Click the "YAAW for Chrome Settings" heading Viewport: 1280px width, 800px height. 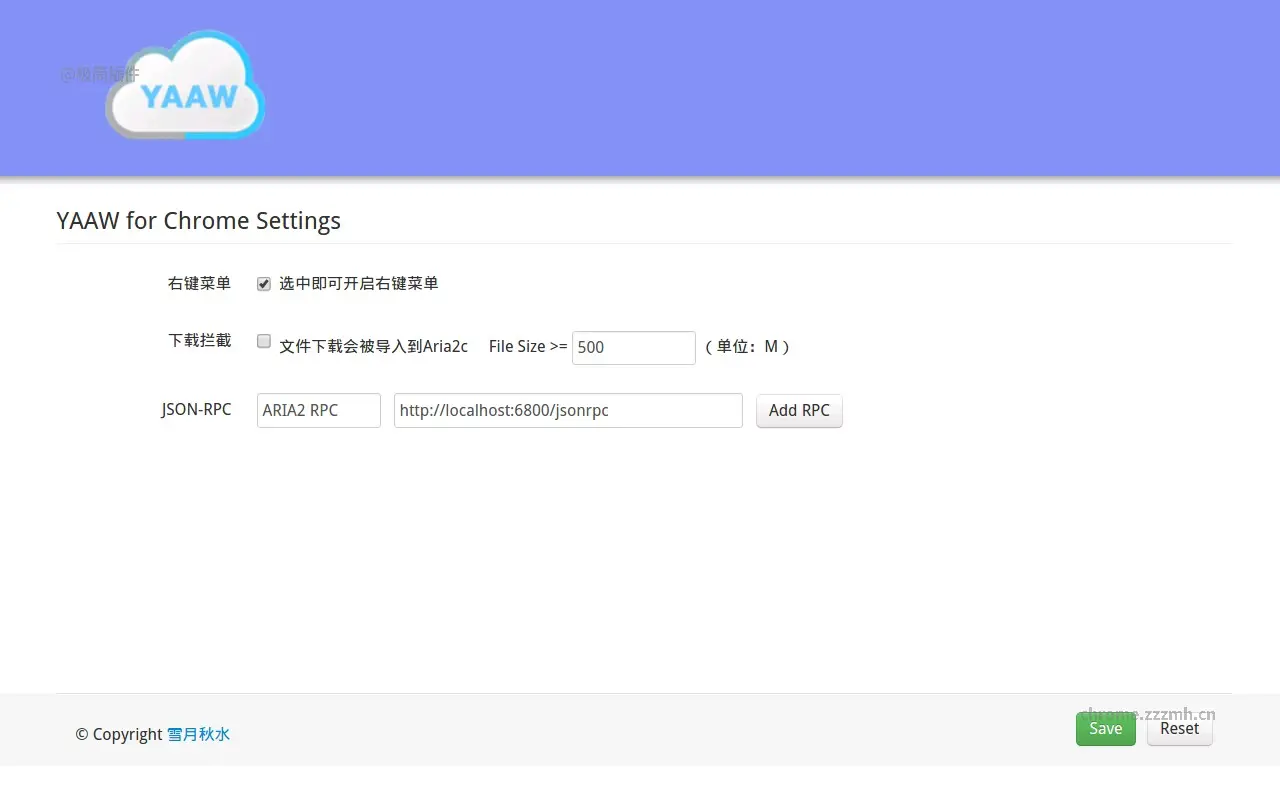199,220
